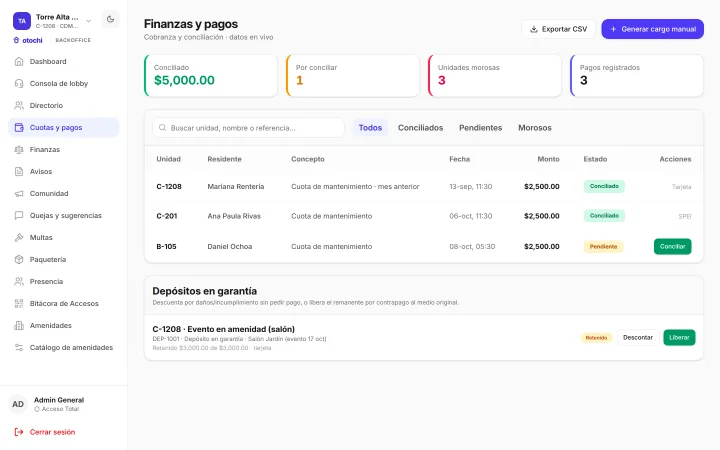The image size is (720, 450).
Task: Switch to Conciliados tab
Action: coord(420,128)
